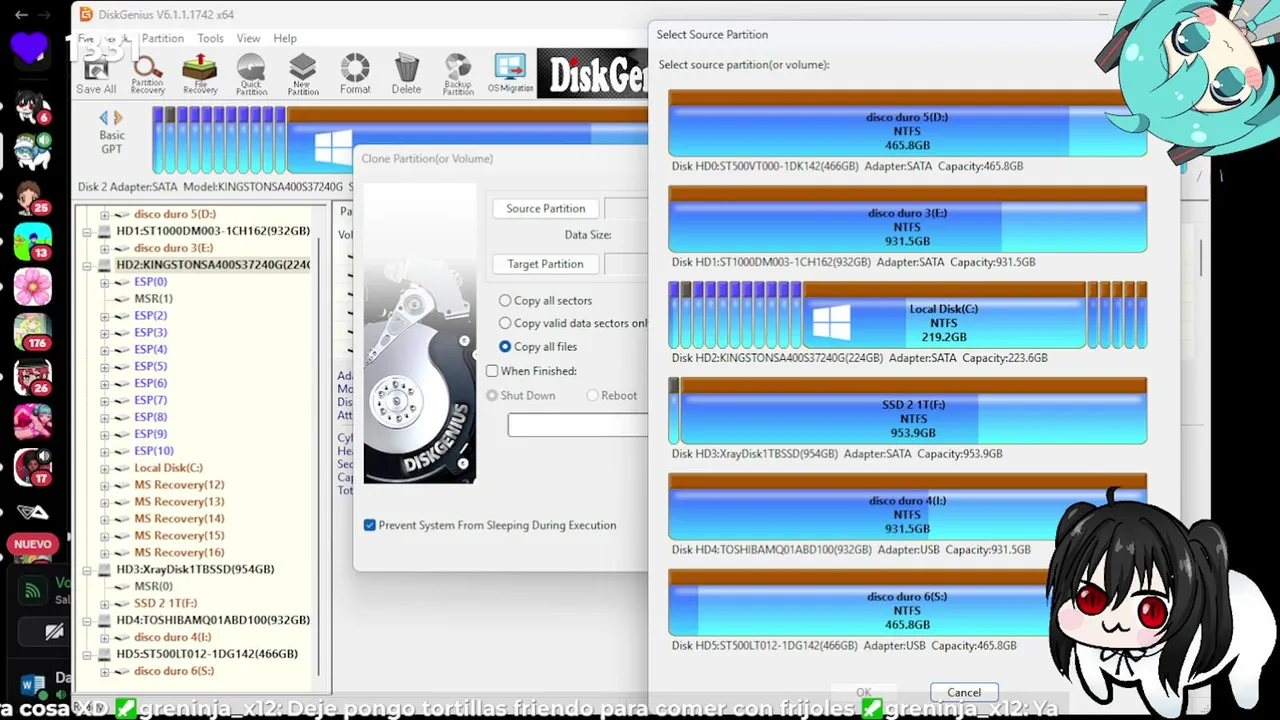Select disco duro 6(S:) partition bar in dialog

pos(907,603)
